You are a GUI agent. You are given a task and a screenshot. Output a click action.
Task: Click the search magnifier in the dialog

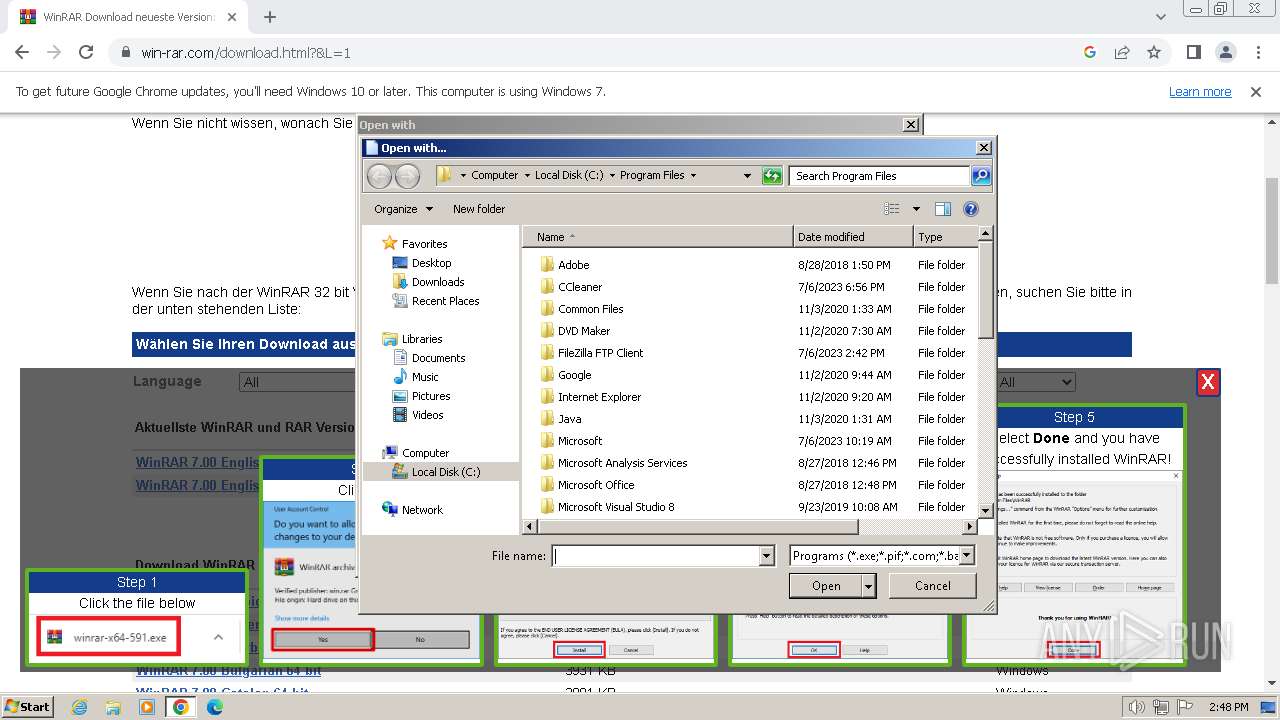click(981, 176)
